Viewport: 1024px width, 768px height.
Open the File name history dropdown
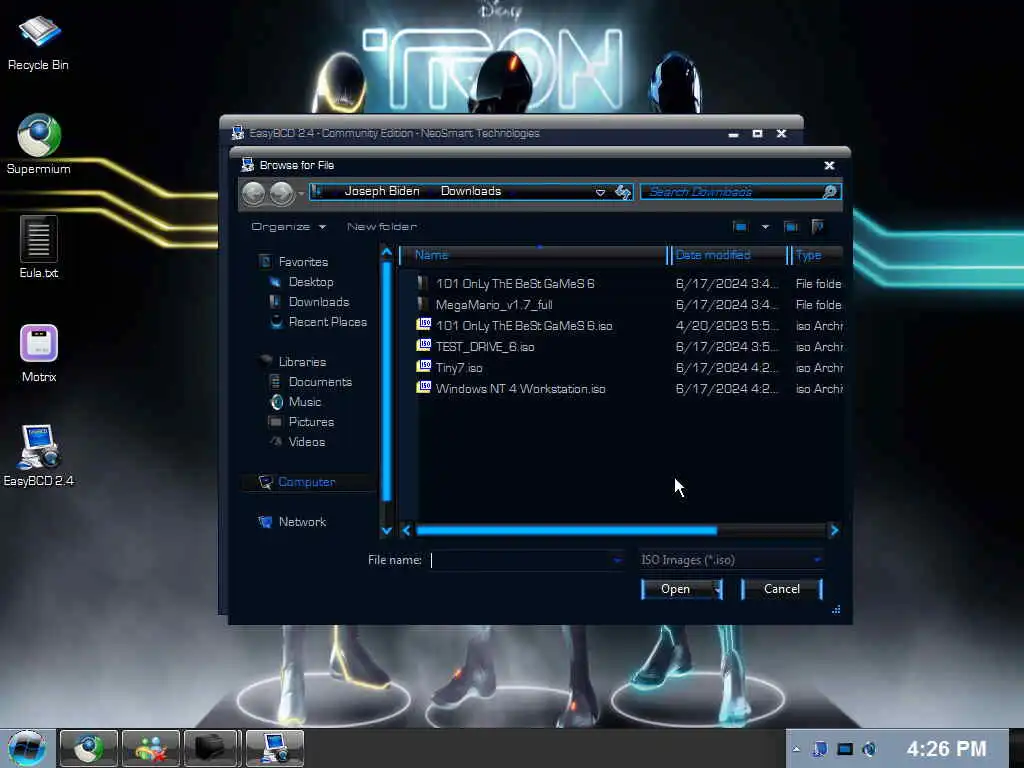(616, 560)
